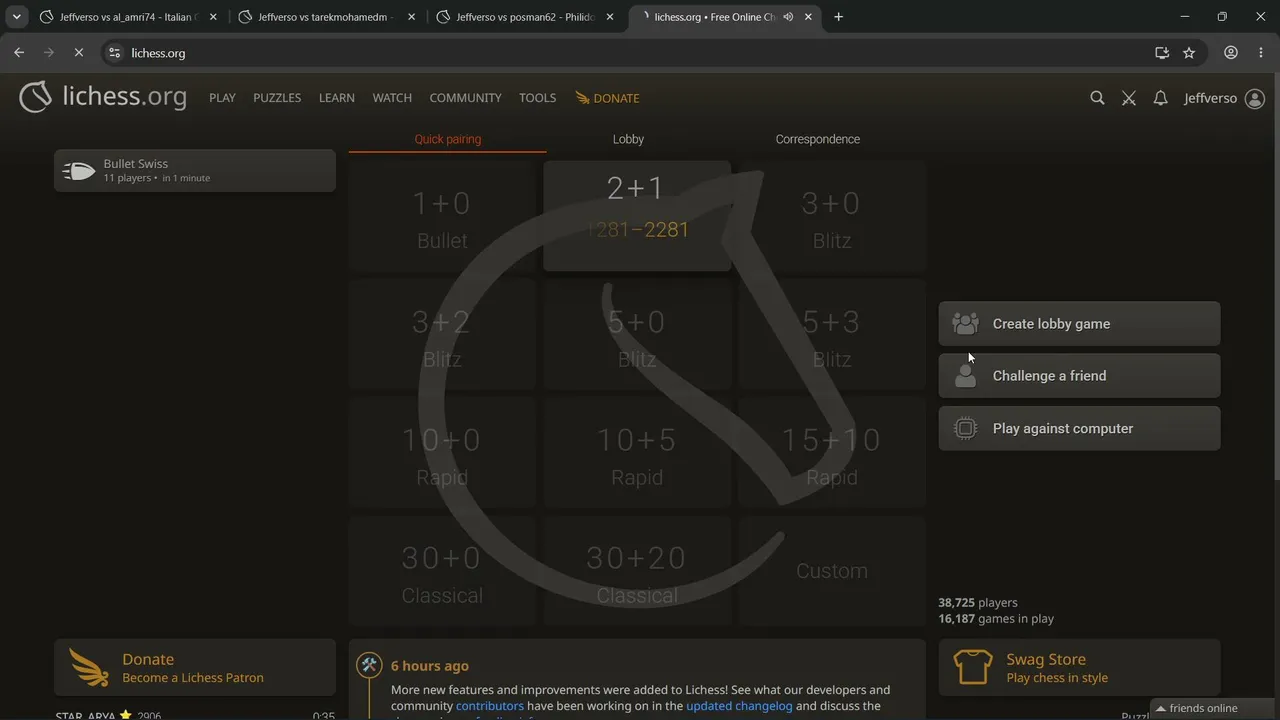Click the Swag Store t-shirt icon
Image resolution: width=1280 pixels, height=720 pixels.
[x=973, y=667]
